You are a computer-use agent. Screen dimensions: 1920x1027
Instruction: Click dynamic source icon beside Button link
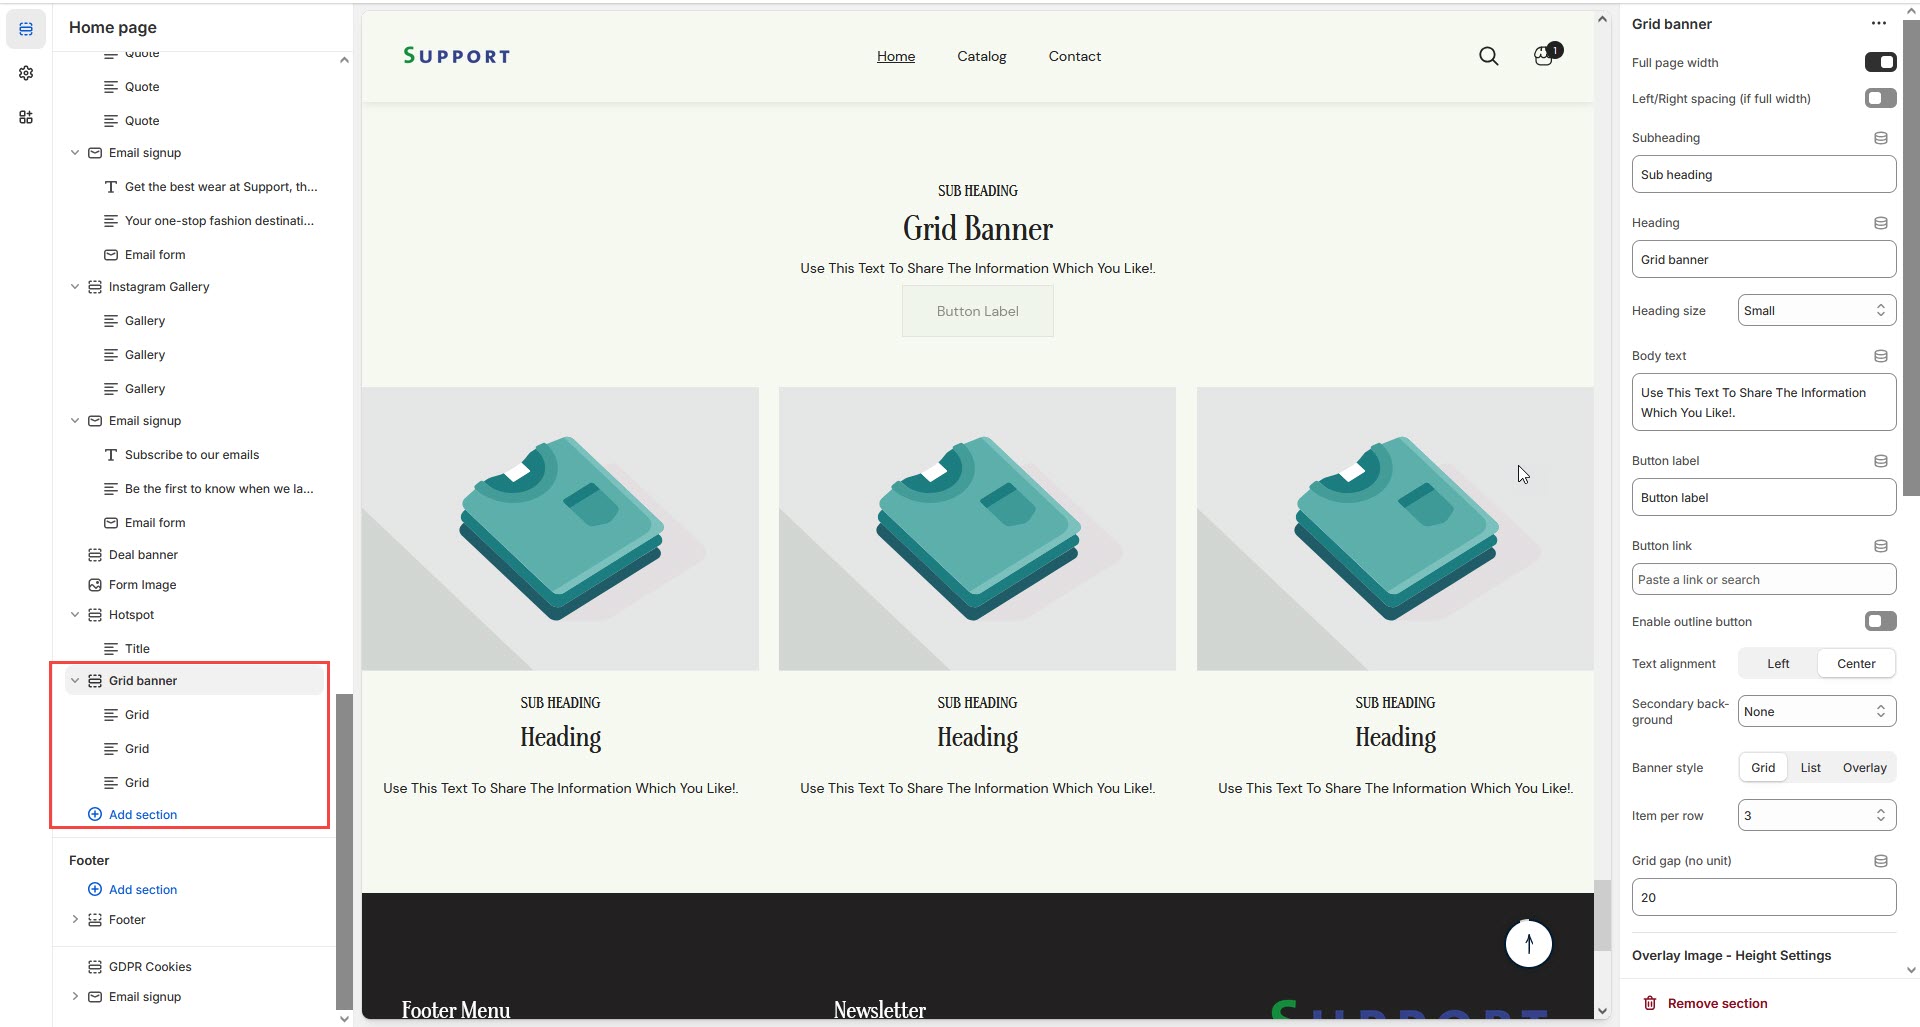pyautogui.click(x=1880, y=546)
